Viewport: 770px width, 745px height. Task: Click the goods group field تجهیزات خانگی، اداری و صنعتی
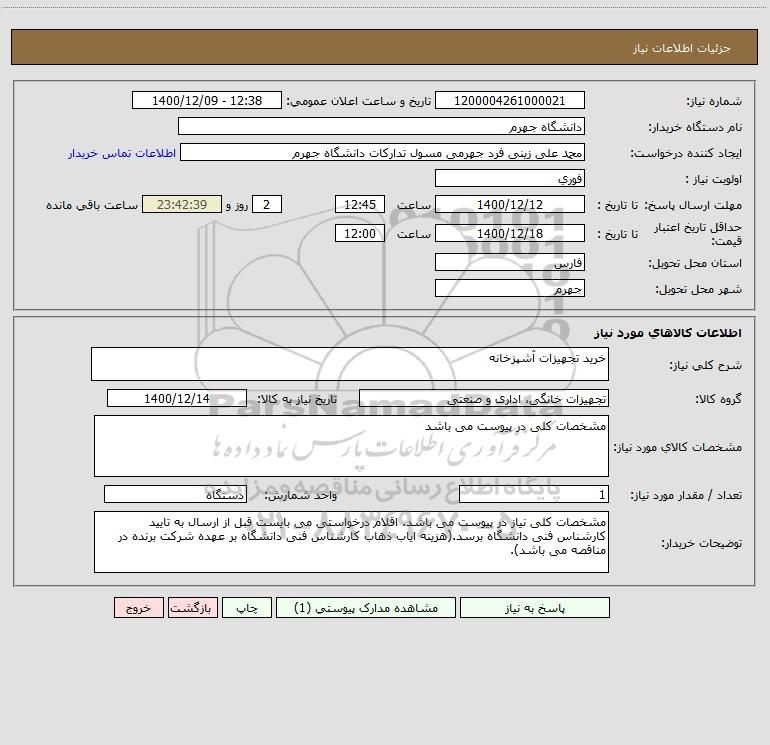click(484, 398)
